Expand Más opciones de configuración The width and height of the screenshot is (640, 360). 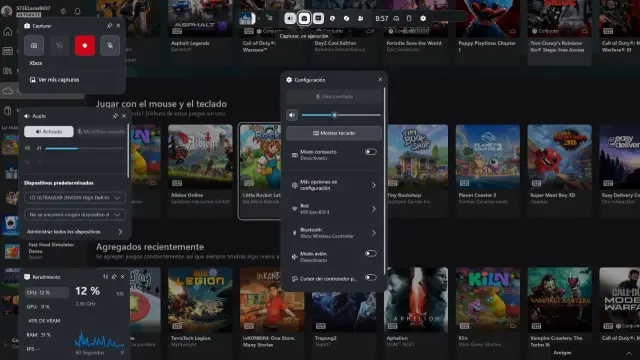point(334,185)
